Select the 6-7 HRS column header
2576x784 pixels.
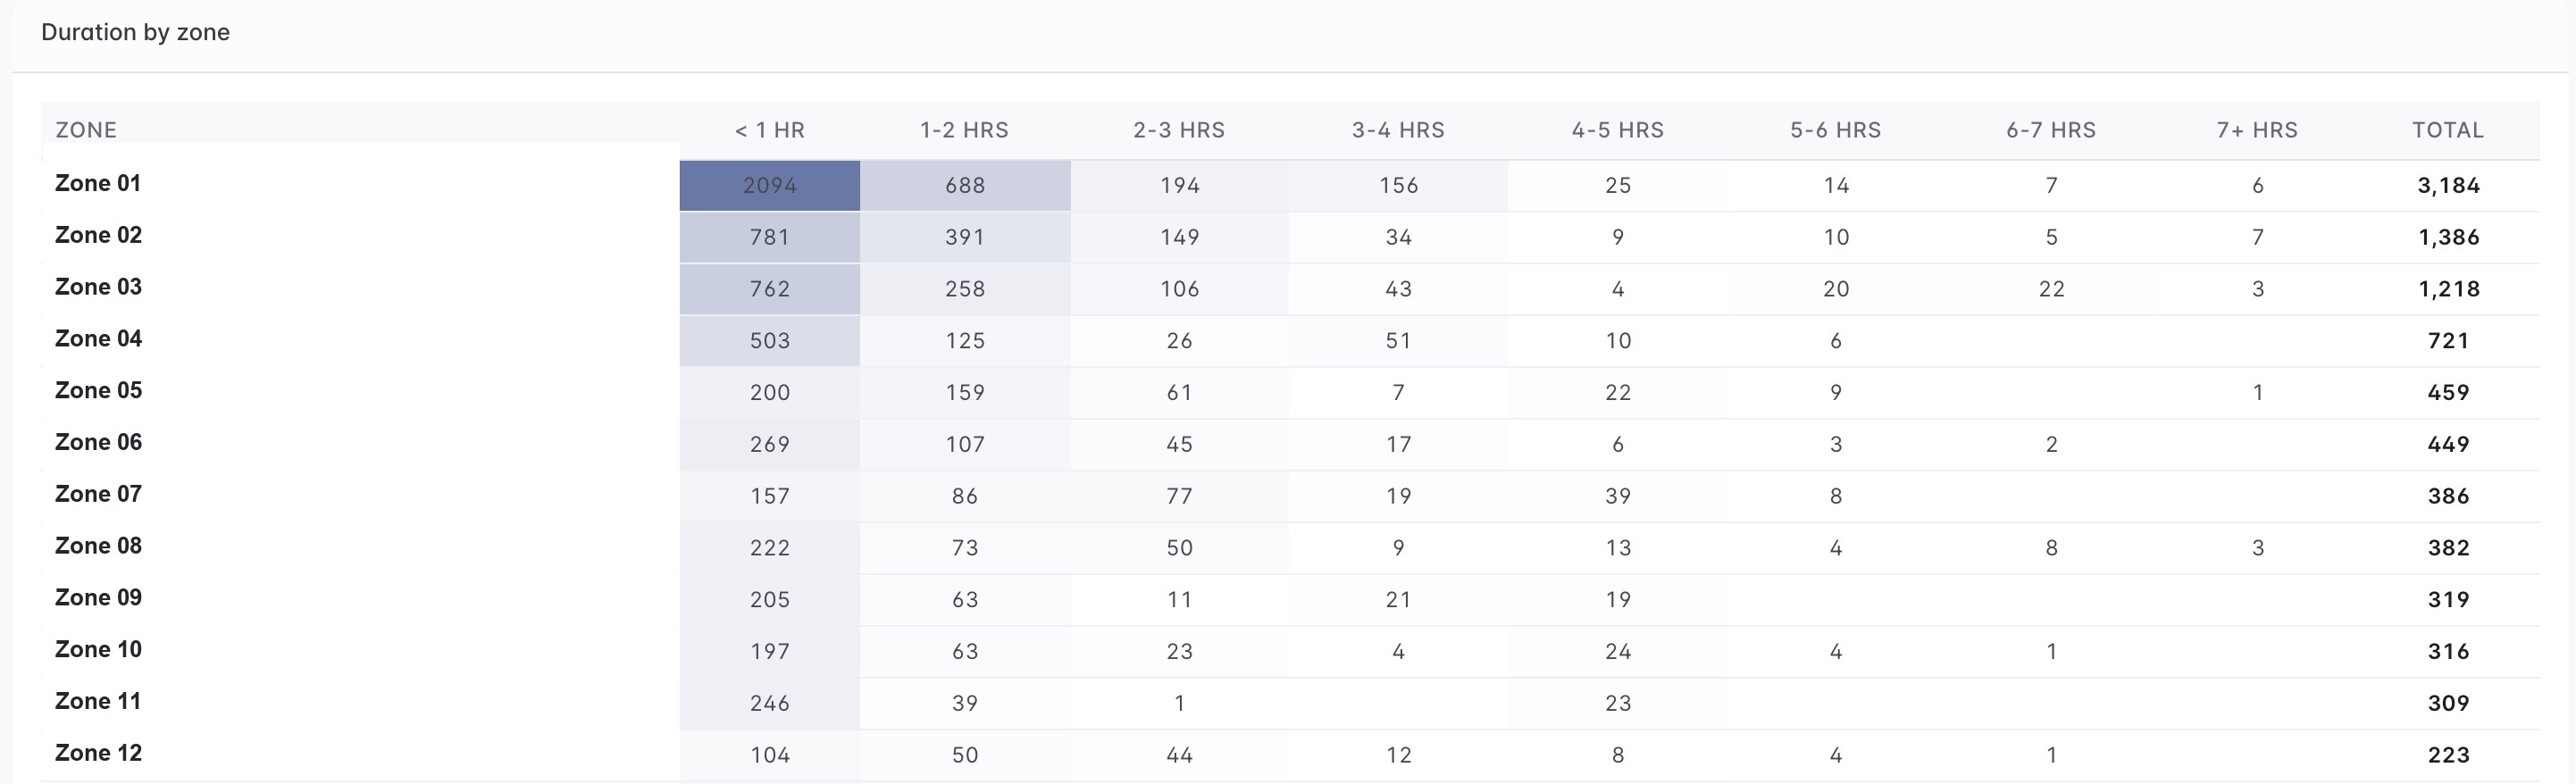[x=2050, y=130]
